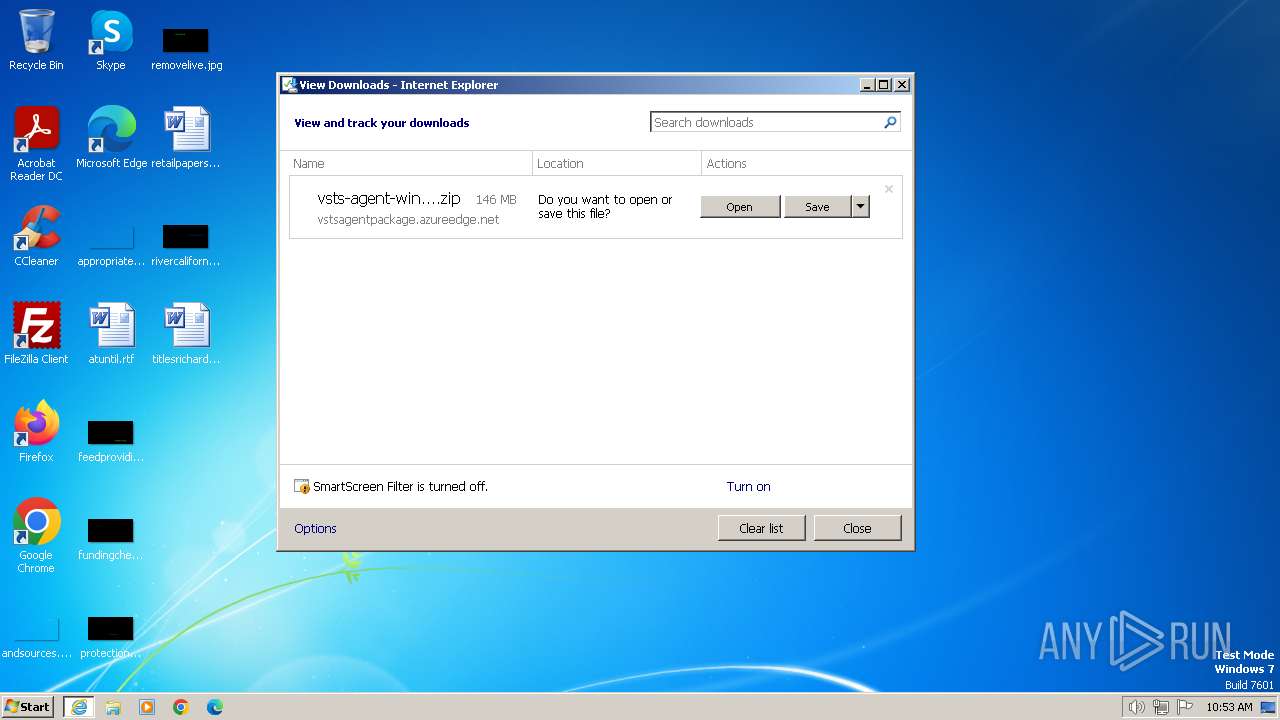Select the titlesrichard Word document icon
The height and width of the screenshot is (720, 1280).
186,334
